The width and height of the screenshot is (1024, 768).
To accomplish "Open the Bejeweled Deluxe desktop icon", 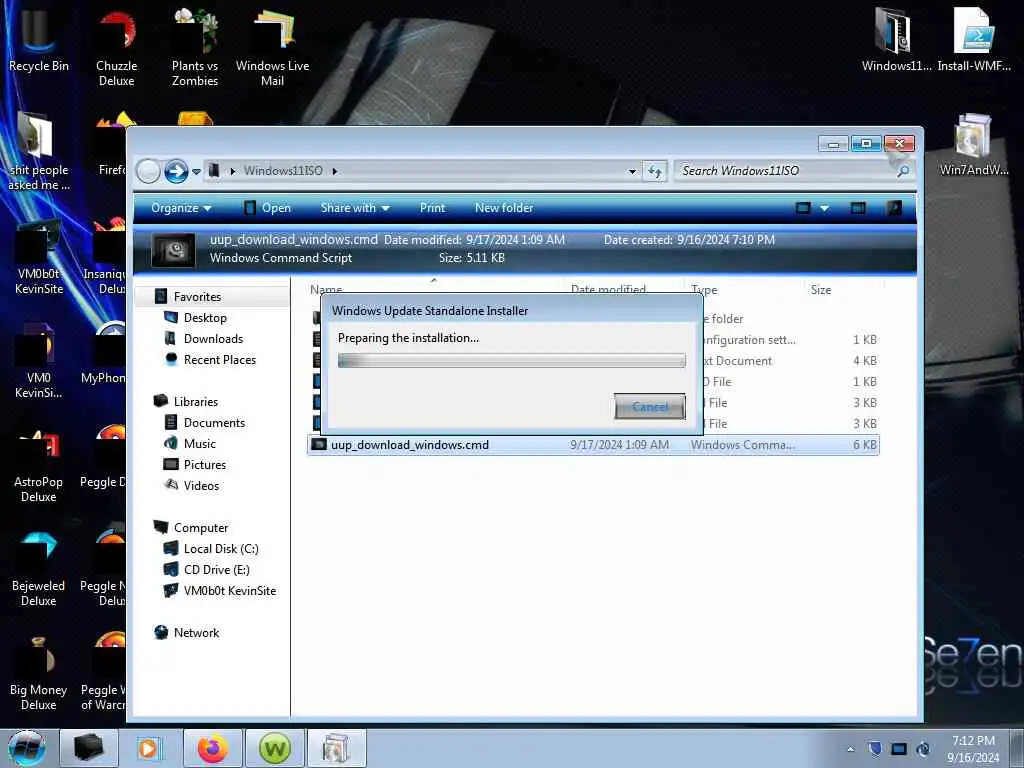I will point(39,567).
